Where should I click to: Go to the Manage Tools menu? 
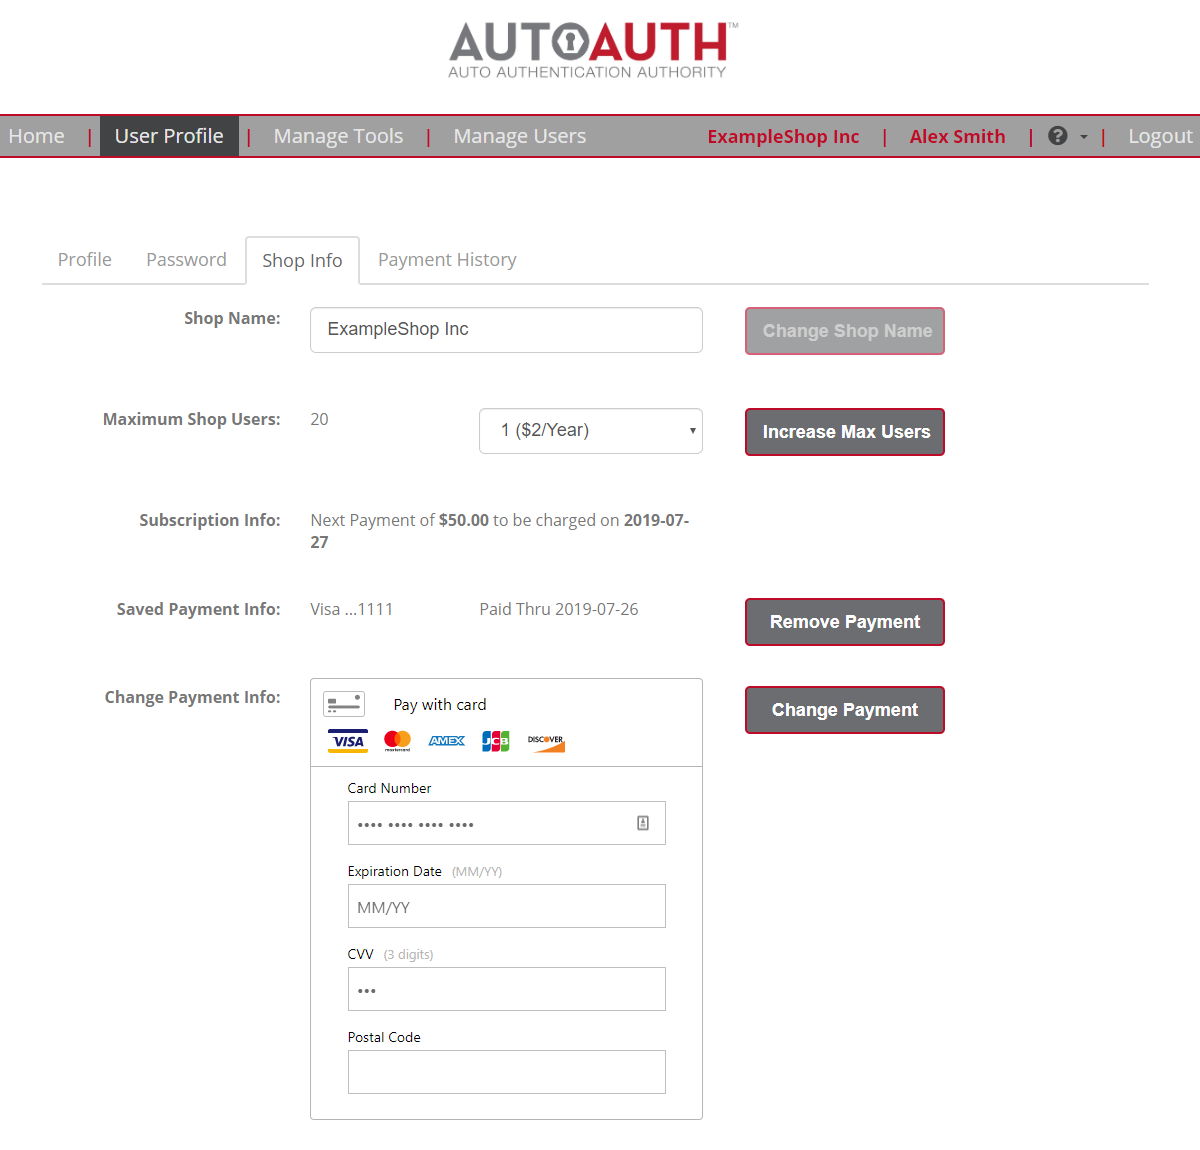[x=337, y=135]
